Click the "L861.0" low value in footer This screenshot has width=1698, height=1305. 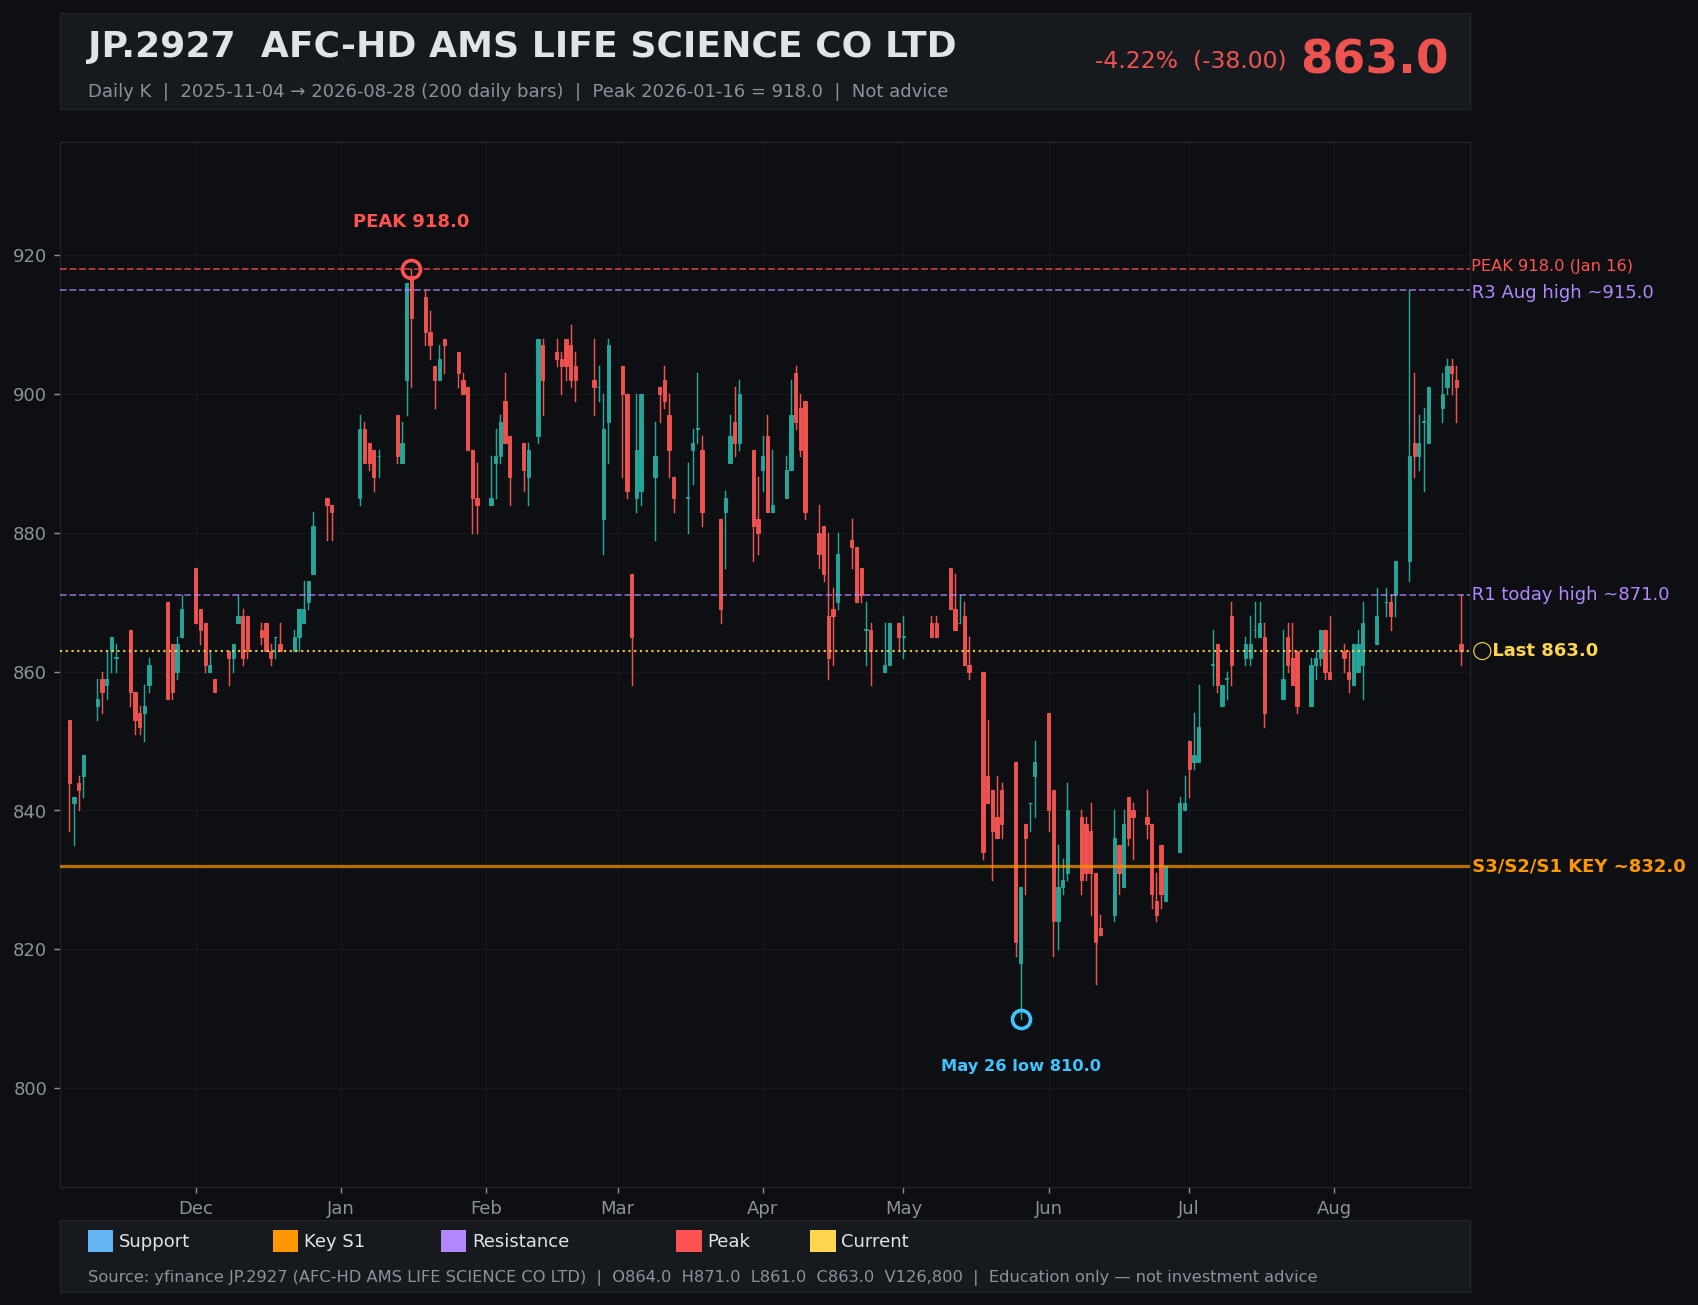pos(780,1277)
